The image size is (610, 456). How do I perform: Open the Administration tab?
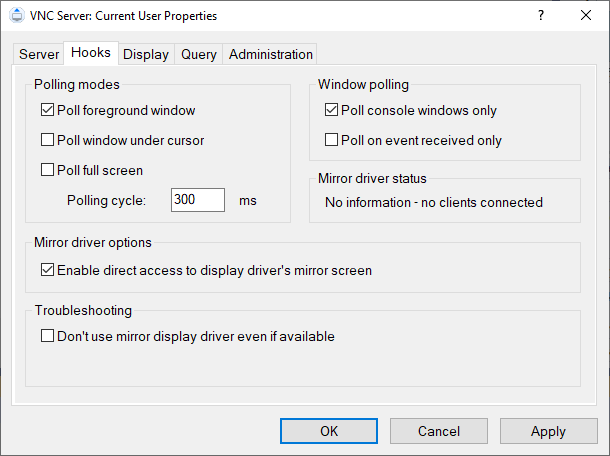pyautogui.click(x=270, y=54)
